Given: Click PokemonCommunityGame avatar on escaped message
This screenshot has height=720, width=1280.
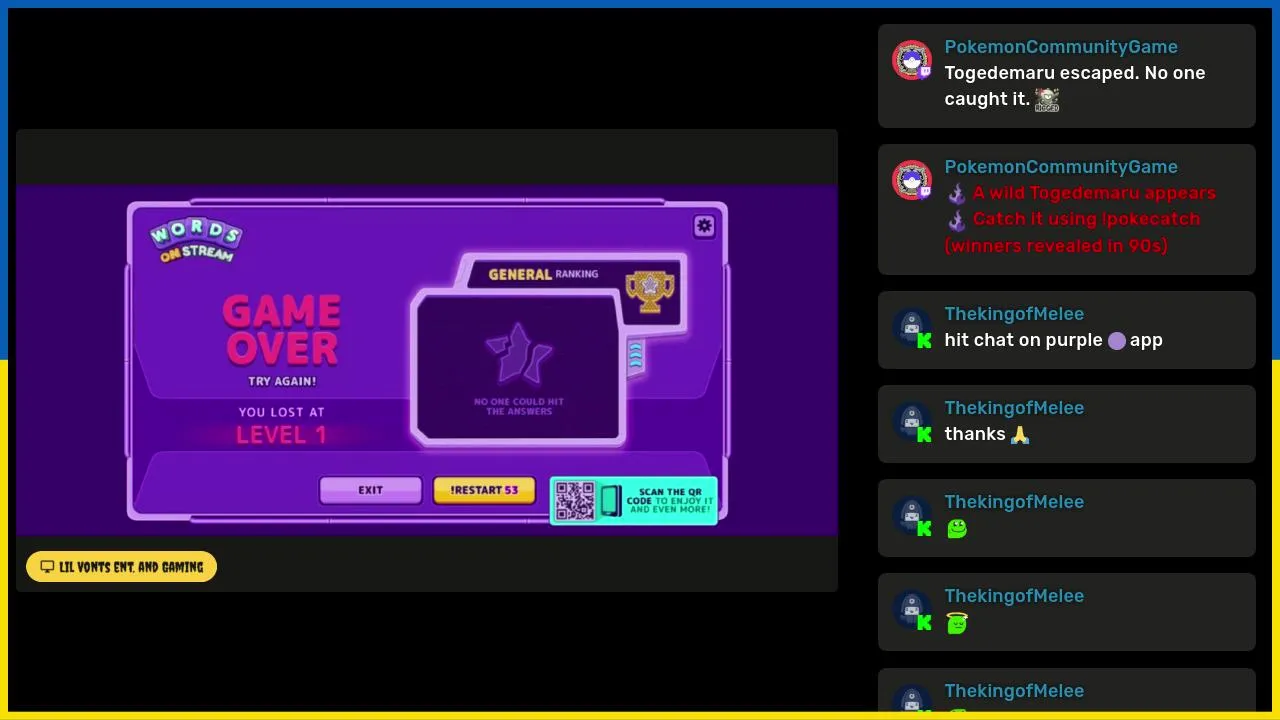Looking at the screenshot, I should tap(912, 61).
